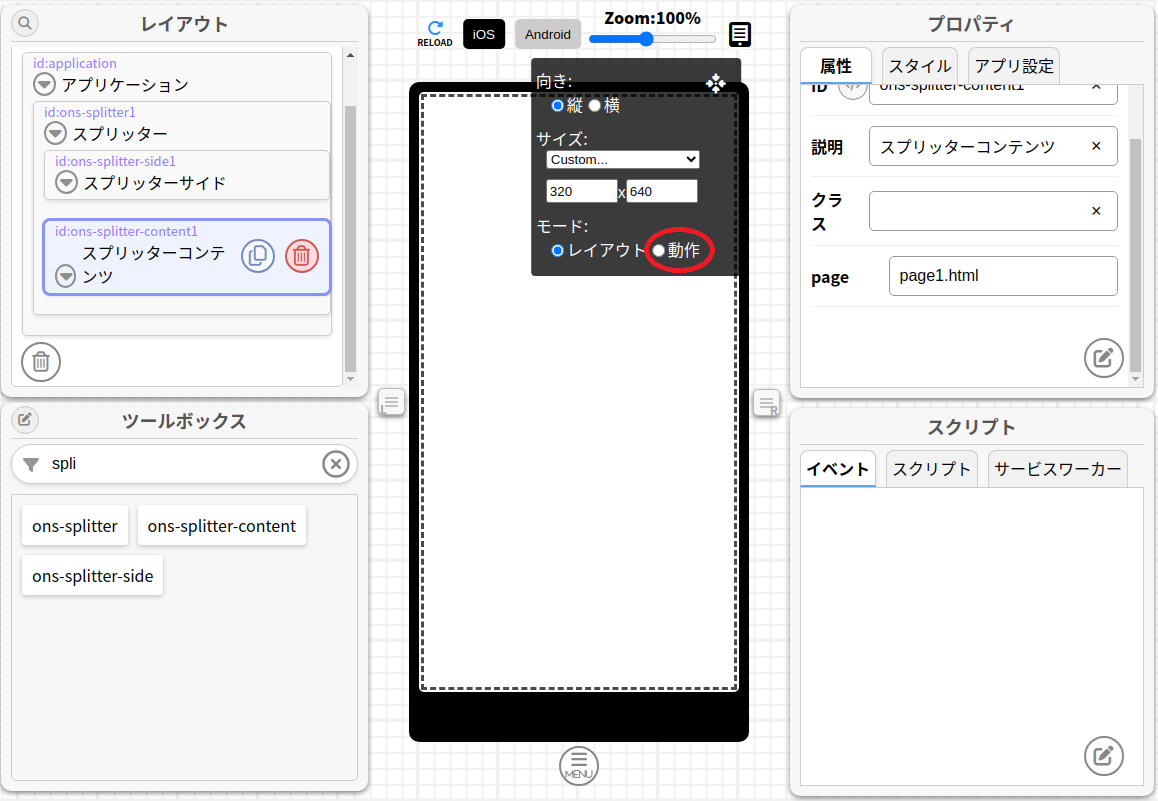Adjust the Zoom slider
The height and width of the screenshot is (801, 1158).
point(647,39)
